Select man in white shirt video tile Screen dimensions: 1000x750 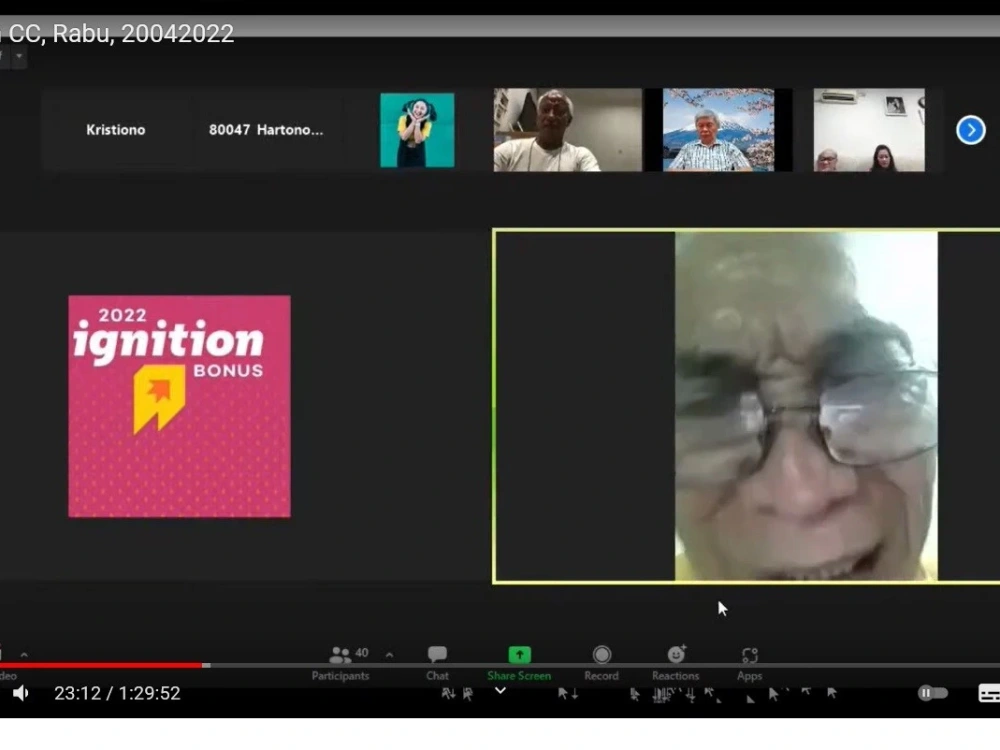[x=568, y=130]
